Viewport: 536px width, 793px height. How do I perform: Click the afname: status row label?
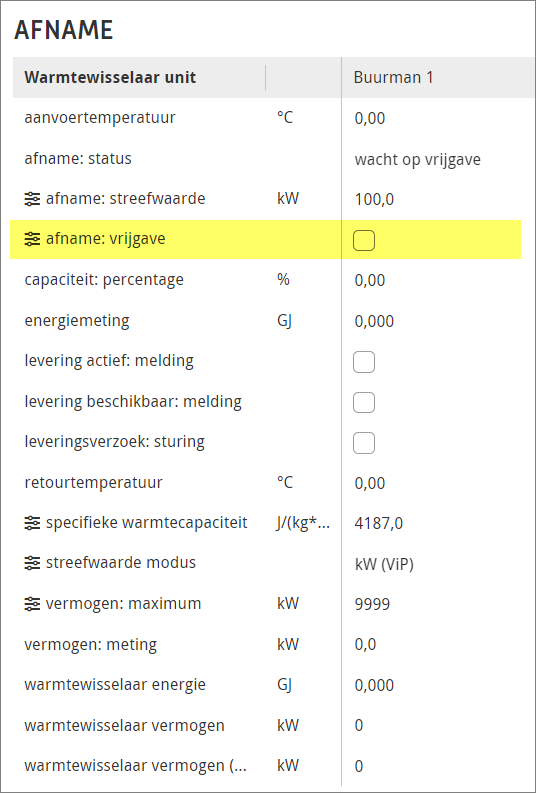[78, 159]
